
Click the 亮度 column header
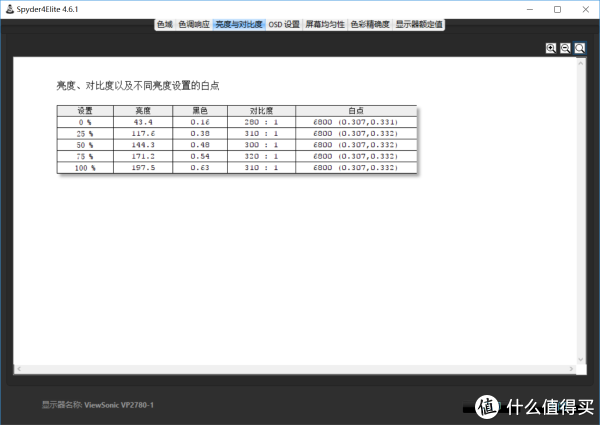(x=143, y=111)
